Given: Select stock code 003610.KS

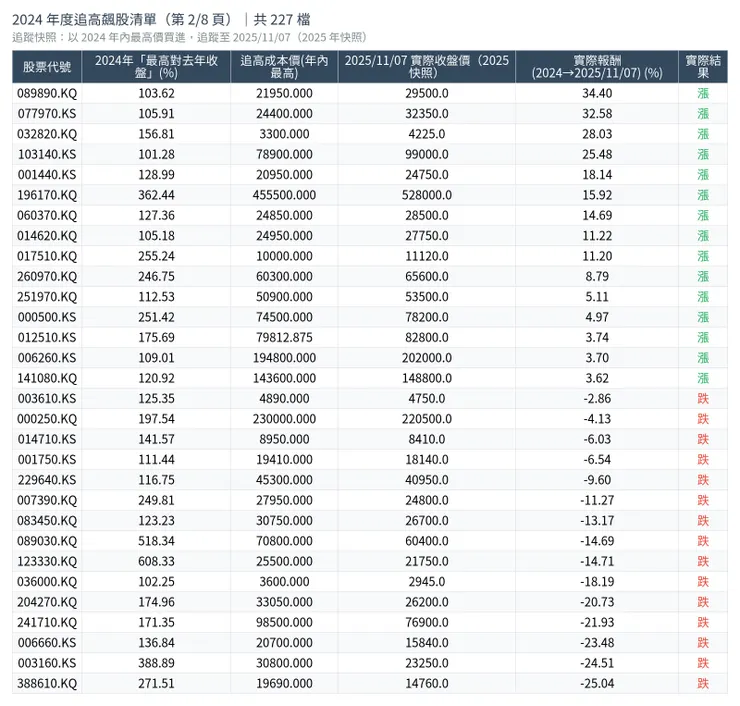Looking at the screenshot, I should click(47, 399).
